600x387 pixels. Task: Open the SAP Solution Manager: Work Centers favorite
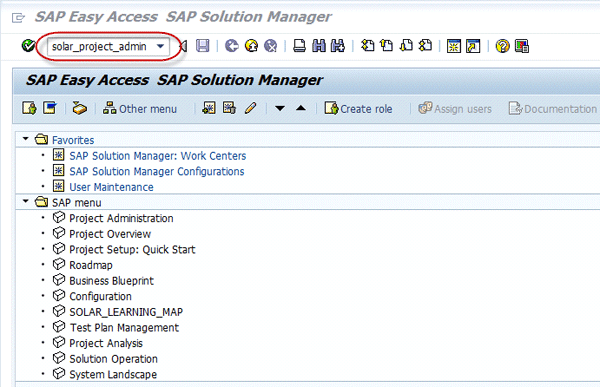click(158, 156)
